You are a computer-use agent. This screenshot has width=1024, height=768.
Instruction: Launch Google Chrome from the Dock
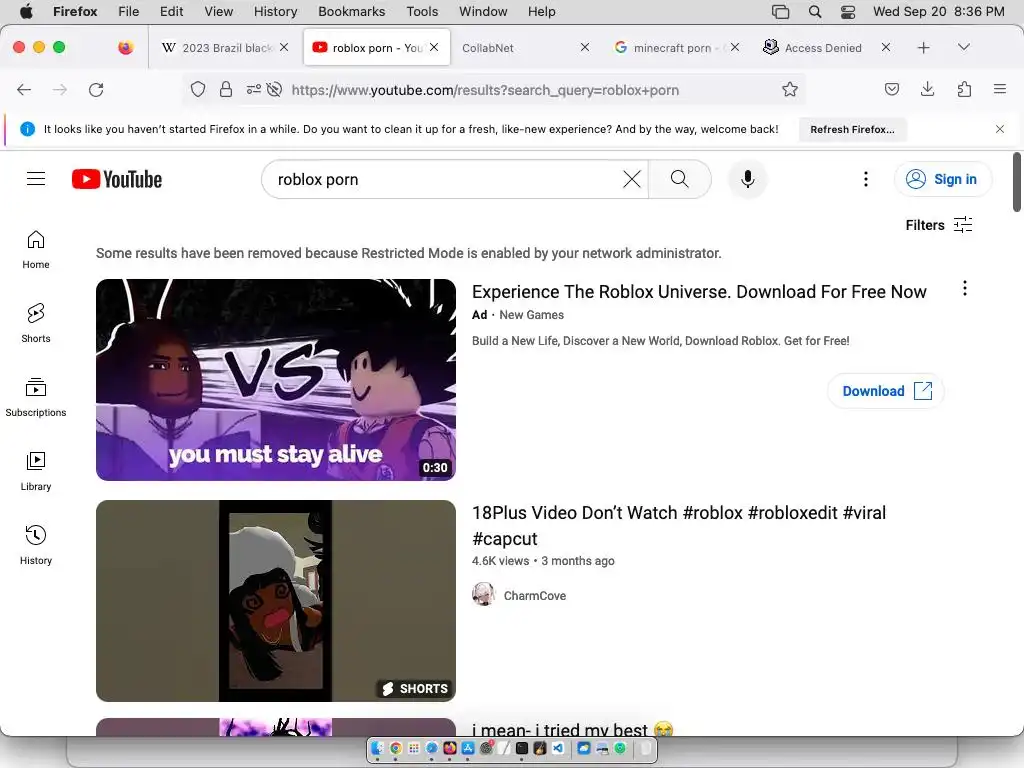click(396, 748)
